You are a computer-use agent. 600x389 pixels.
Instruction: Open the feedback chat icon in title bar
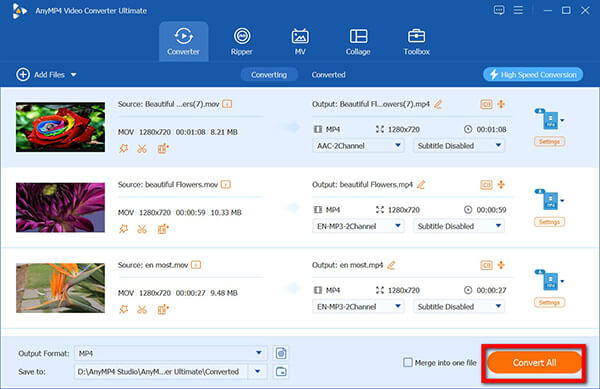[499, 10]
